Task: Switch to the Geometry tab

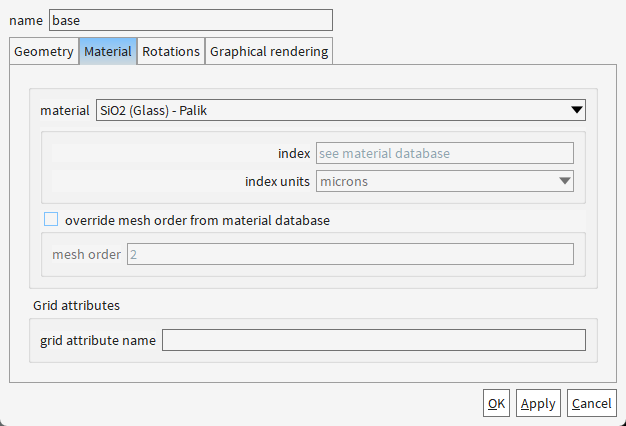Action: (44, 52)
